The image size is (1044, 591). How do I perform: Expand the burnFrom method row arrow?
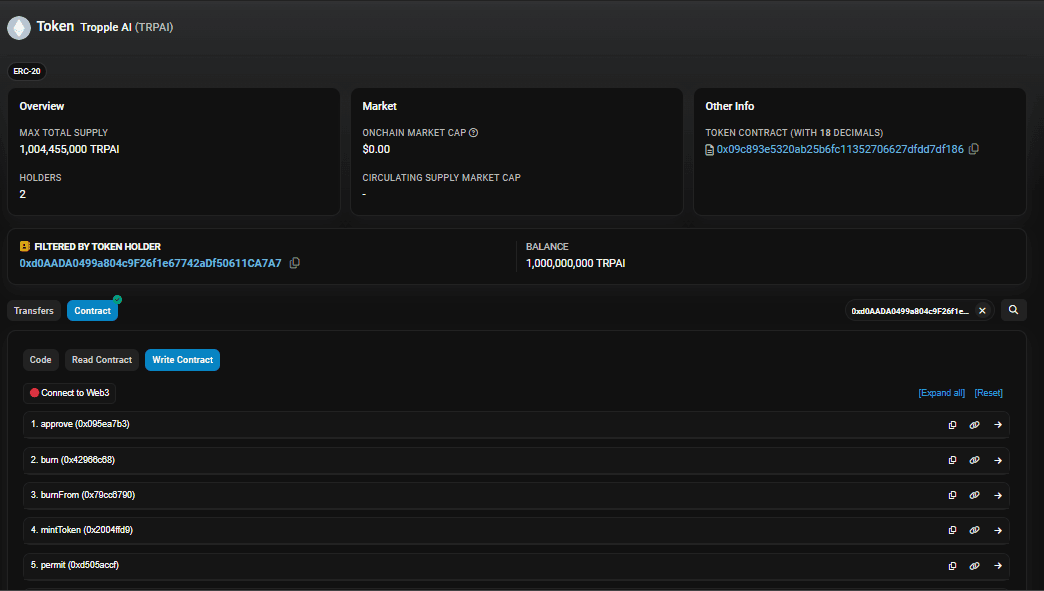click(x=998, y=495)
